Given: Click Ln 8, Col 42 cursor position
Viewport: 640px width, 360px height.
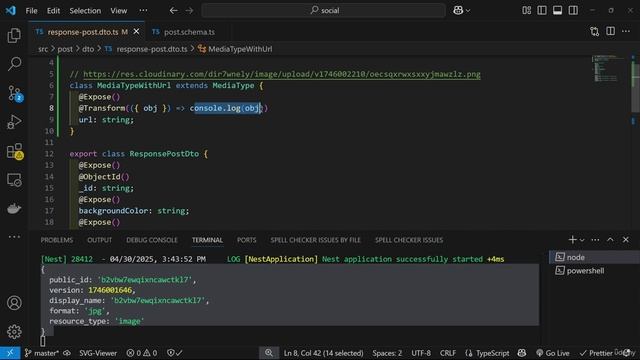Looking at the screenshot, I should point(323,353).
